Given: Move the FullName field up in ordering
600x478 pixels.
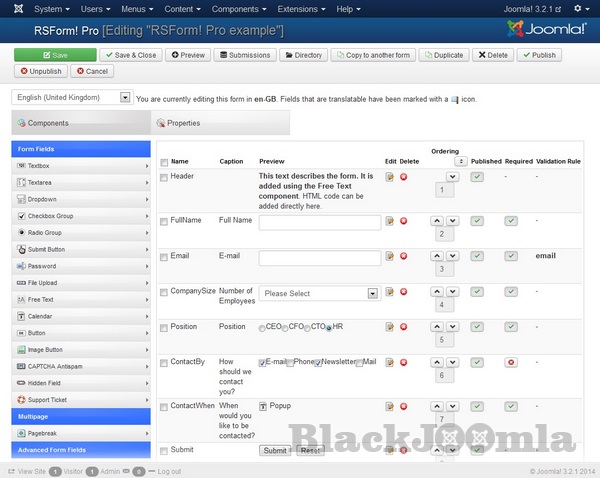Looking at the screenshot, I should click(437, 221).
